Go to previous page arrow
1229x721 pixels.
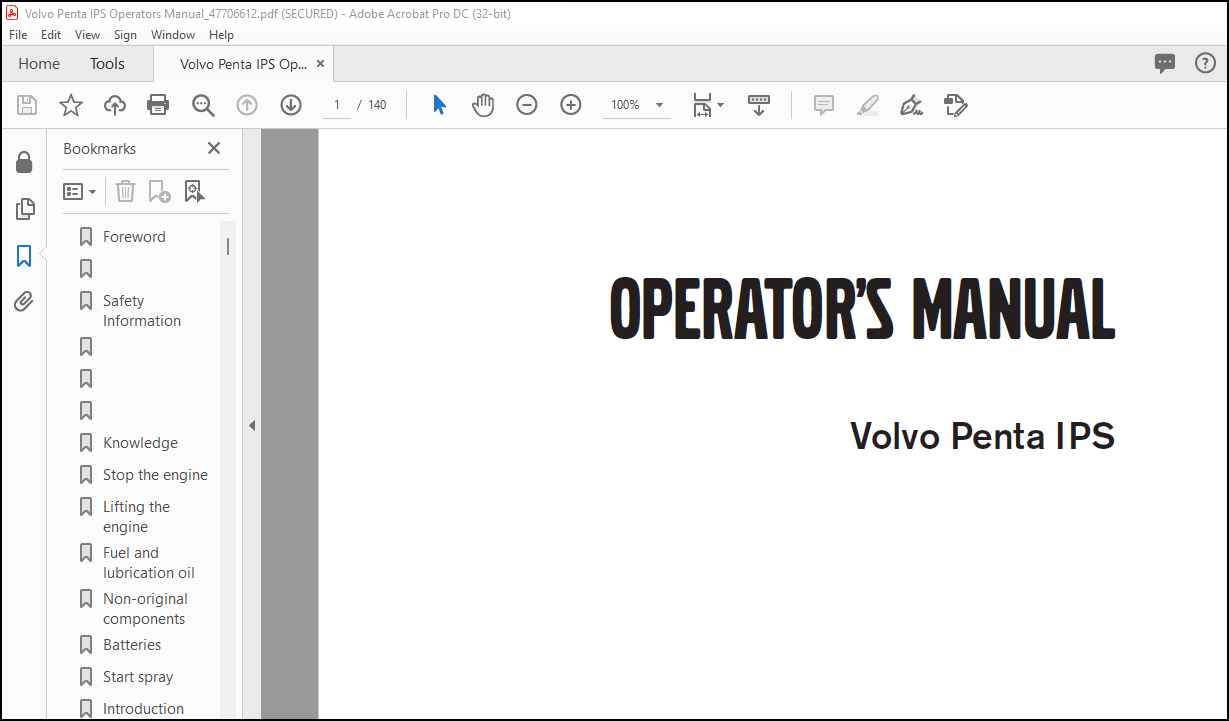247,105
